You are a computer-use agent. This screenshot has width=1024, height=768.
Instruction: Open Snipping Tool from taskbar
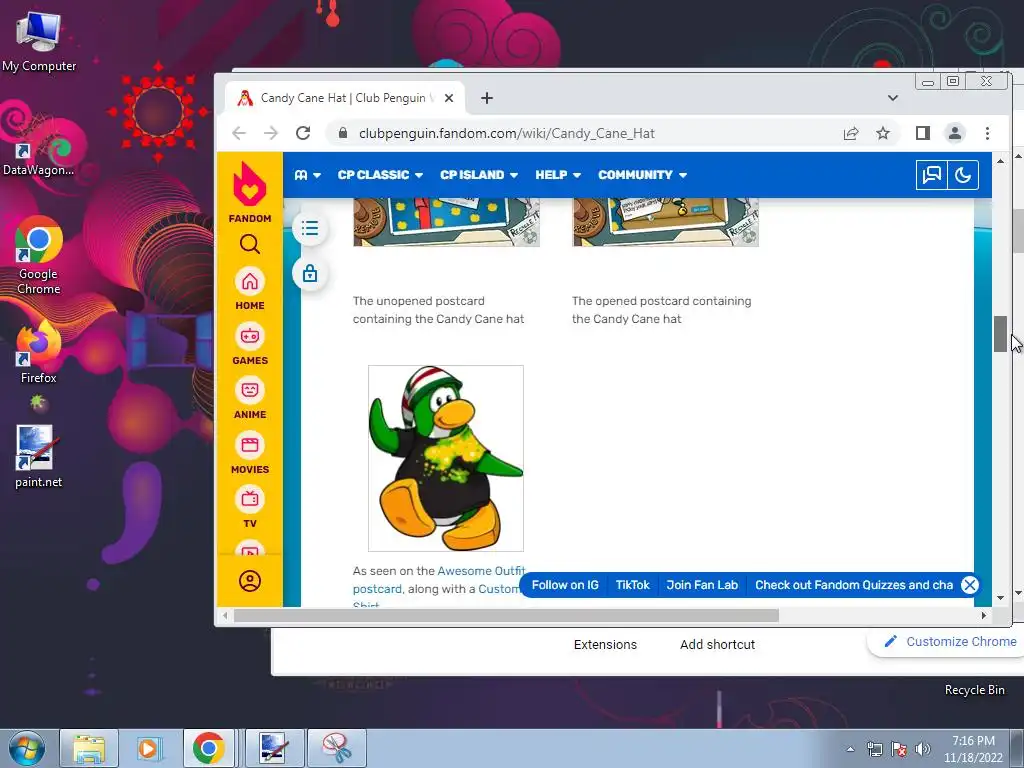tap(337, 748)
